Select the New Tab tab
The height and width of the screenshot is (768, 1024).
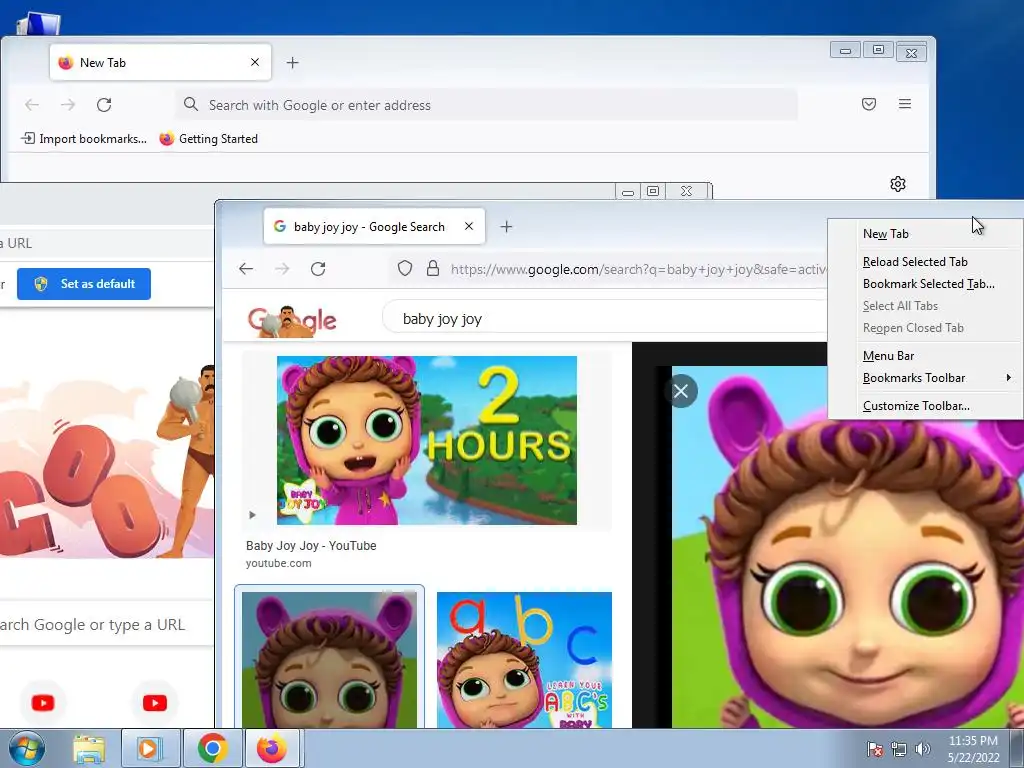(160, 63)
